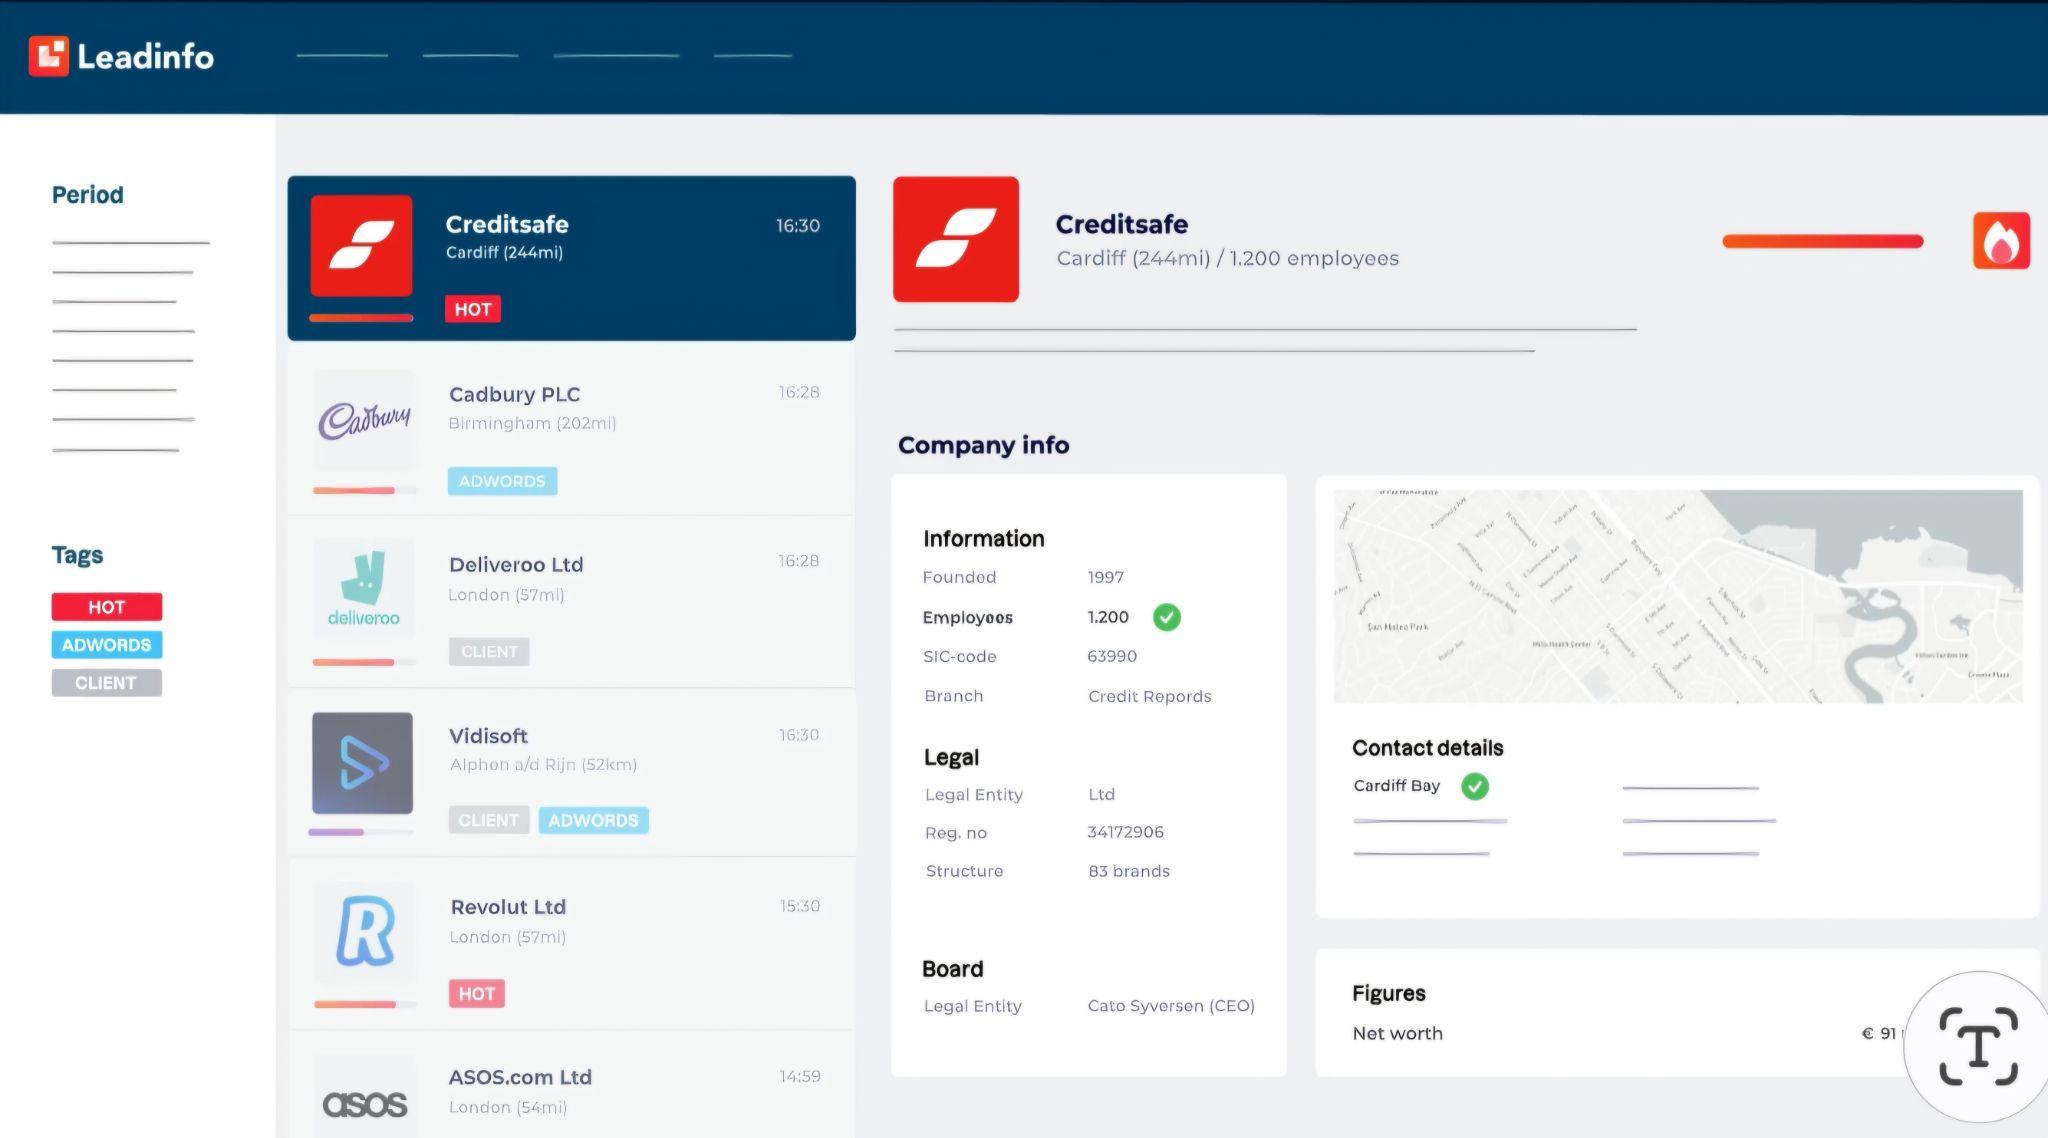
Task: Click the Leadinfo brand name text
Action: (x=146, y=57)
